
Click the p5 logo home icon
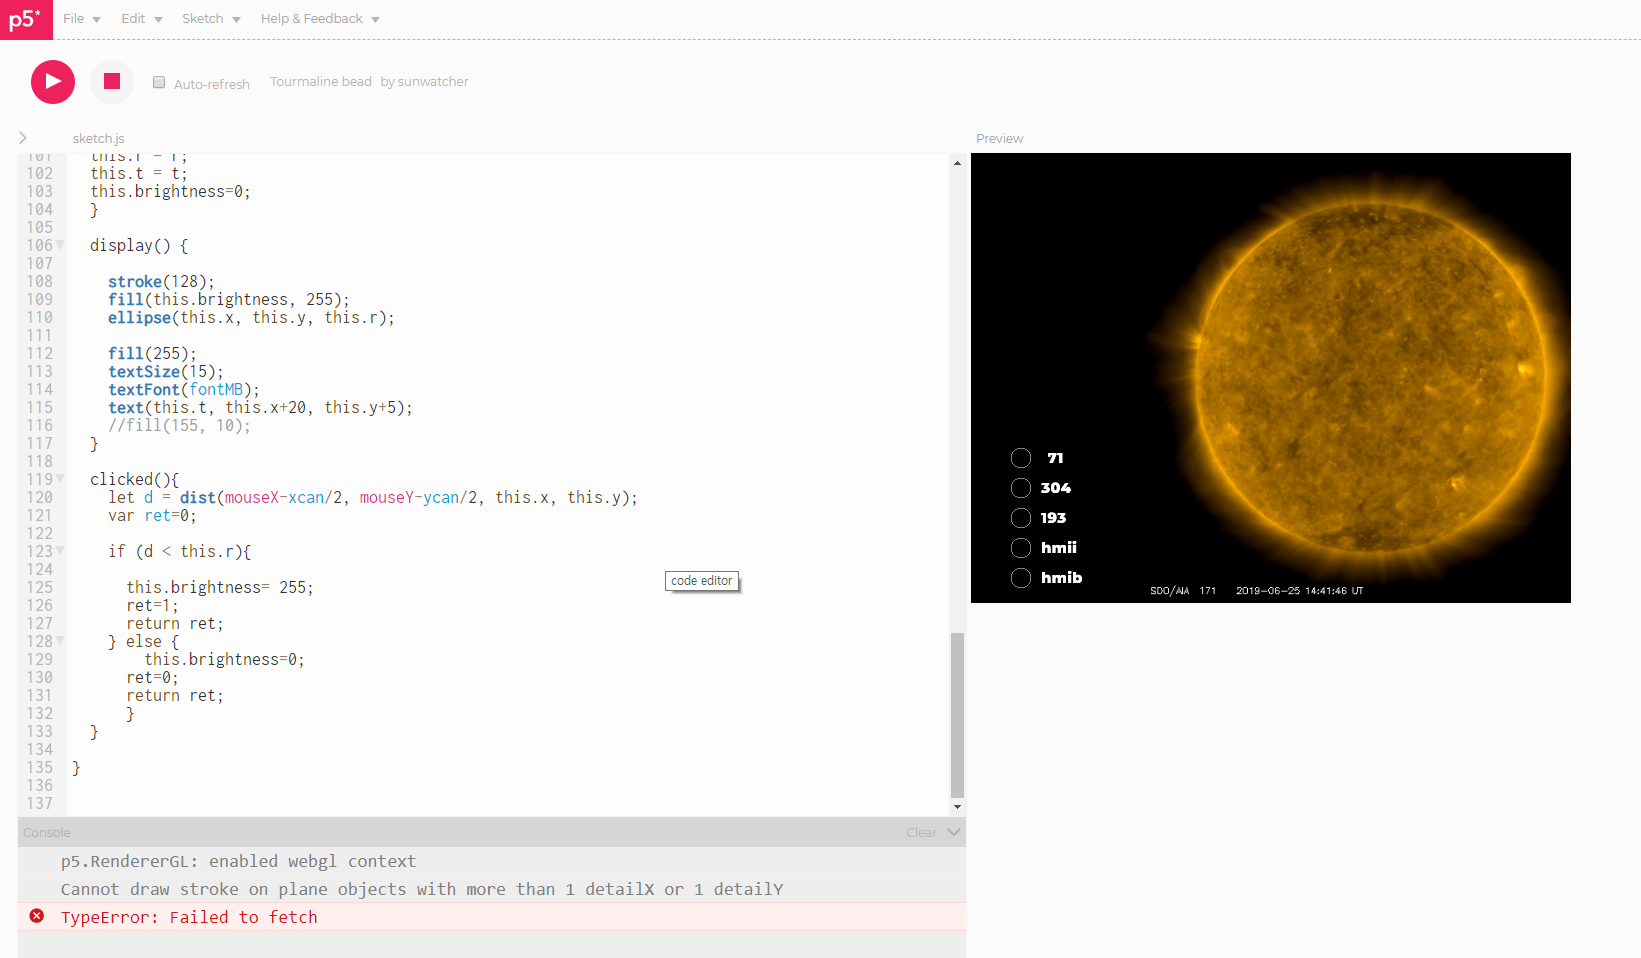point(26,19)
